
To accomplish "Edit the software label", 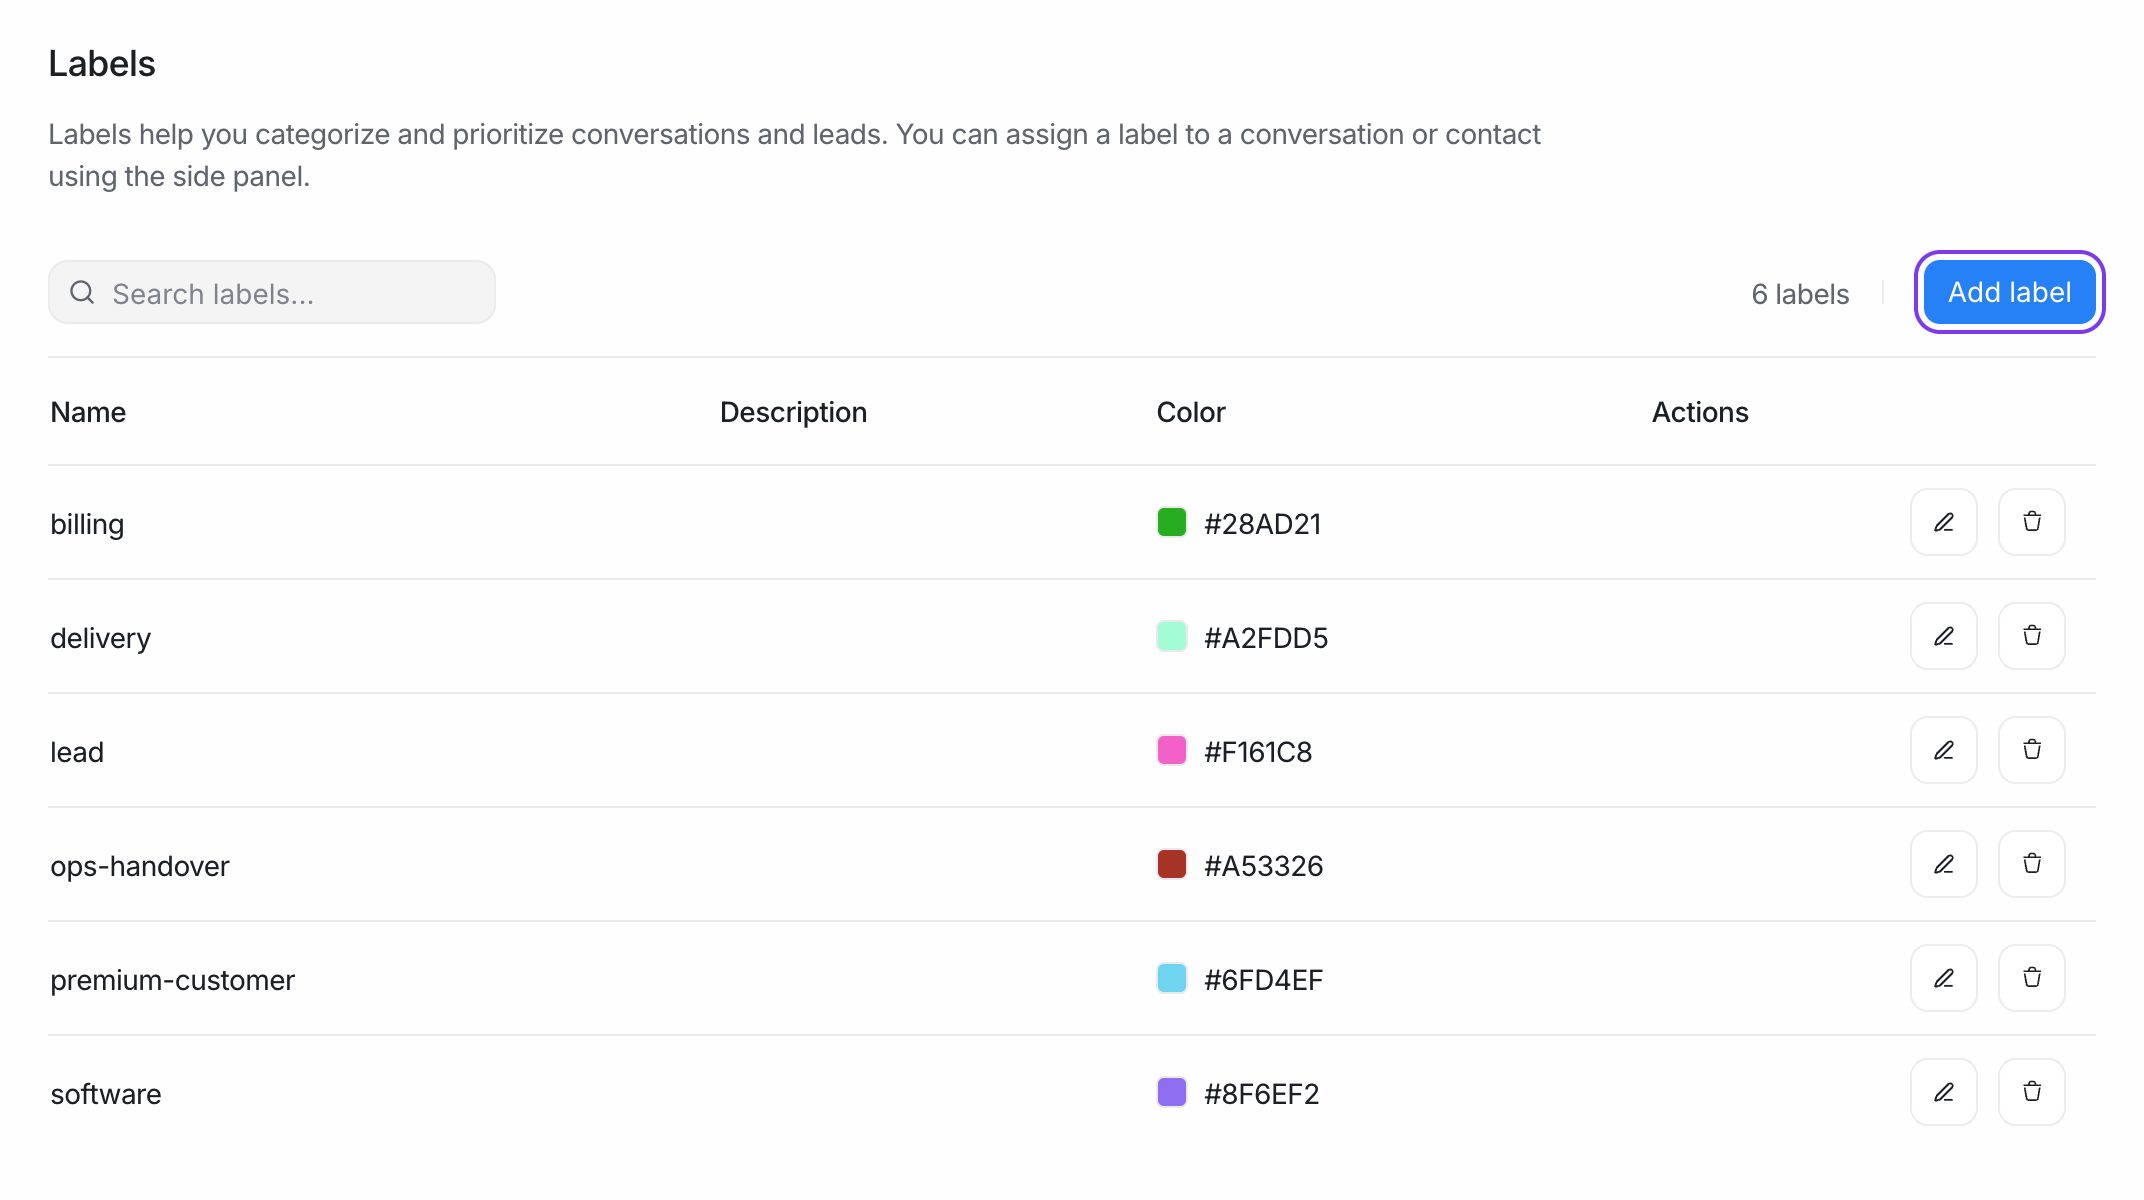I will (1943, 1092).
